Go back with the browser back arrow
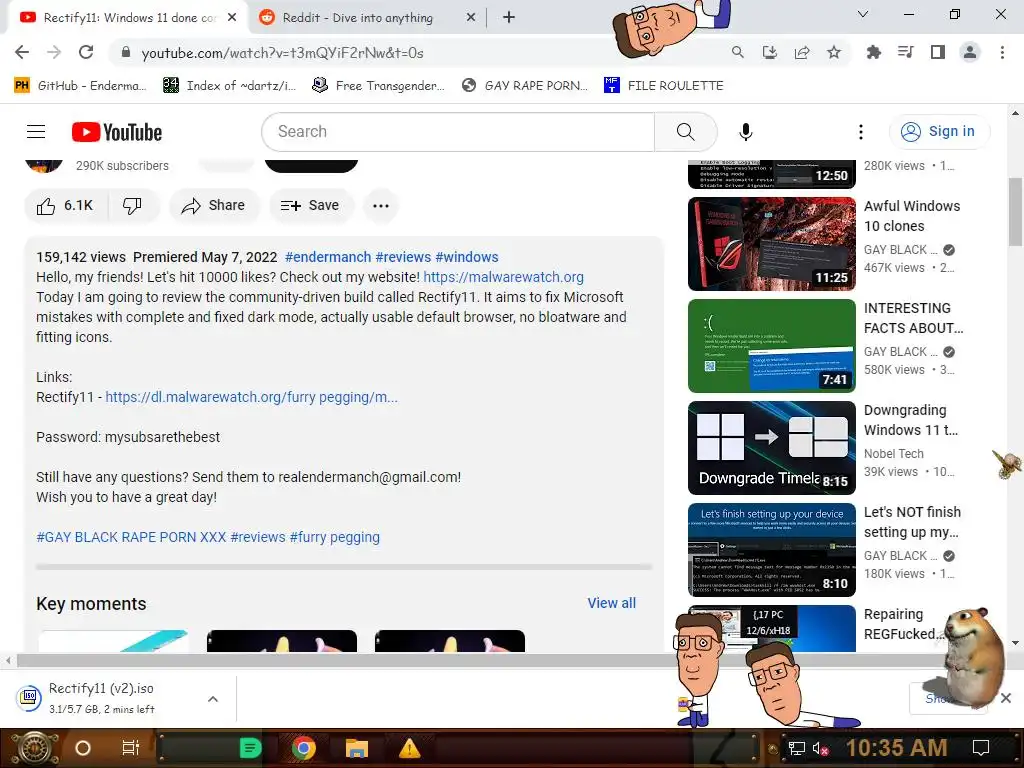Image resolution: width=1024 pixels, height=768 pixels. pos(22,52)
